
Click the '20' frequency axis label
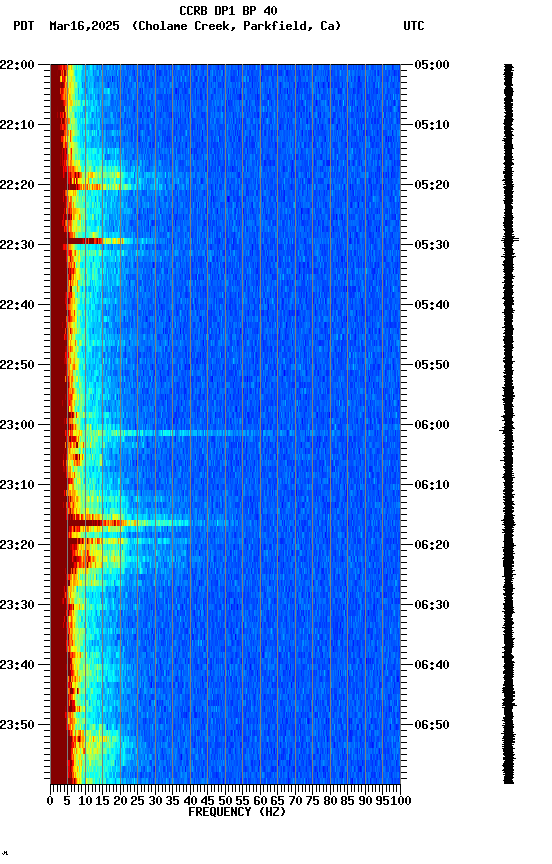tap(120, 801)
